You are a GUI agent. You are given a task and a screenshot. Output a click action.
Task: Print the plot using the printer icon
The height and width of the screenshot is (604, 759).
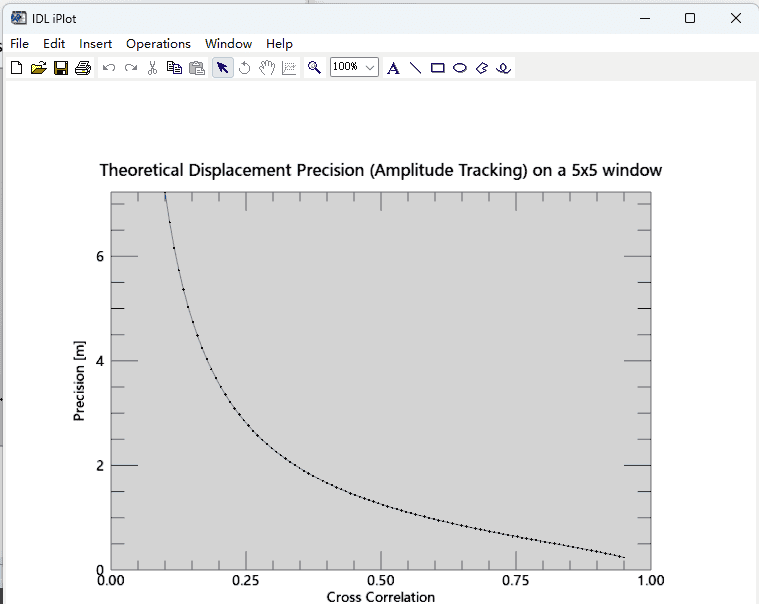83,68
